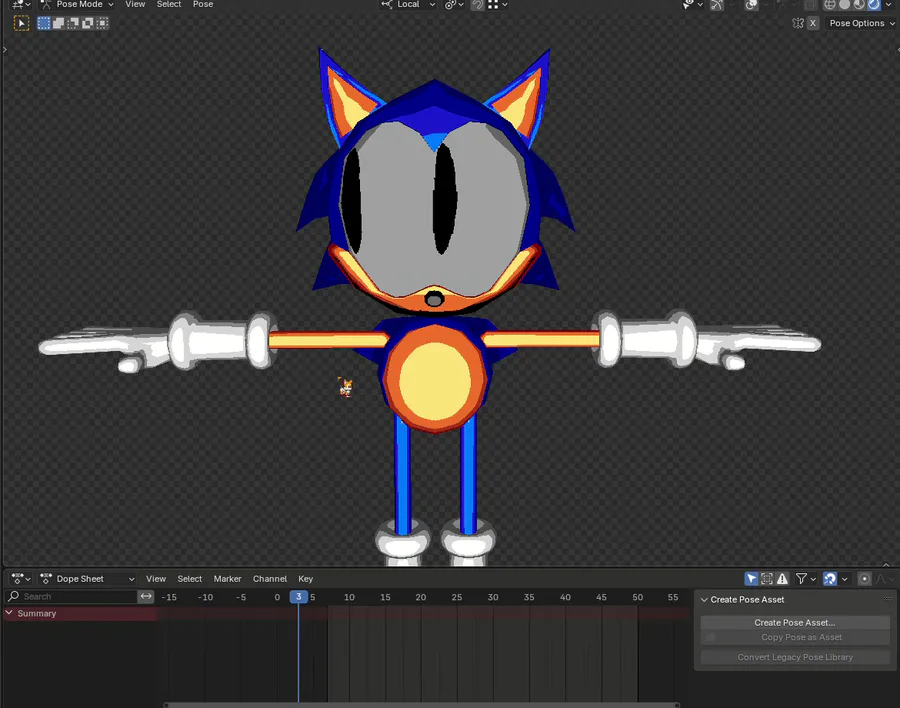Click Copy Pose as Asset button
Viewport: 900px width, 708px height.
pyautogui.click(x=795, y=637)
